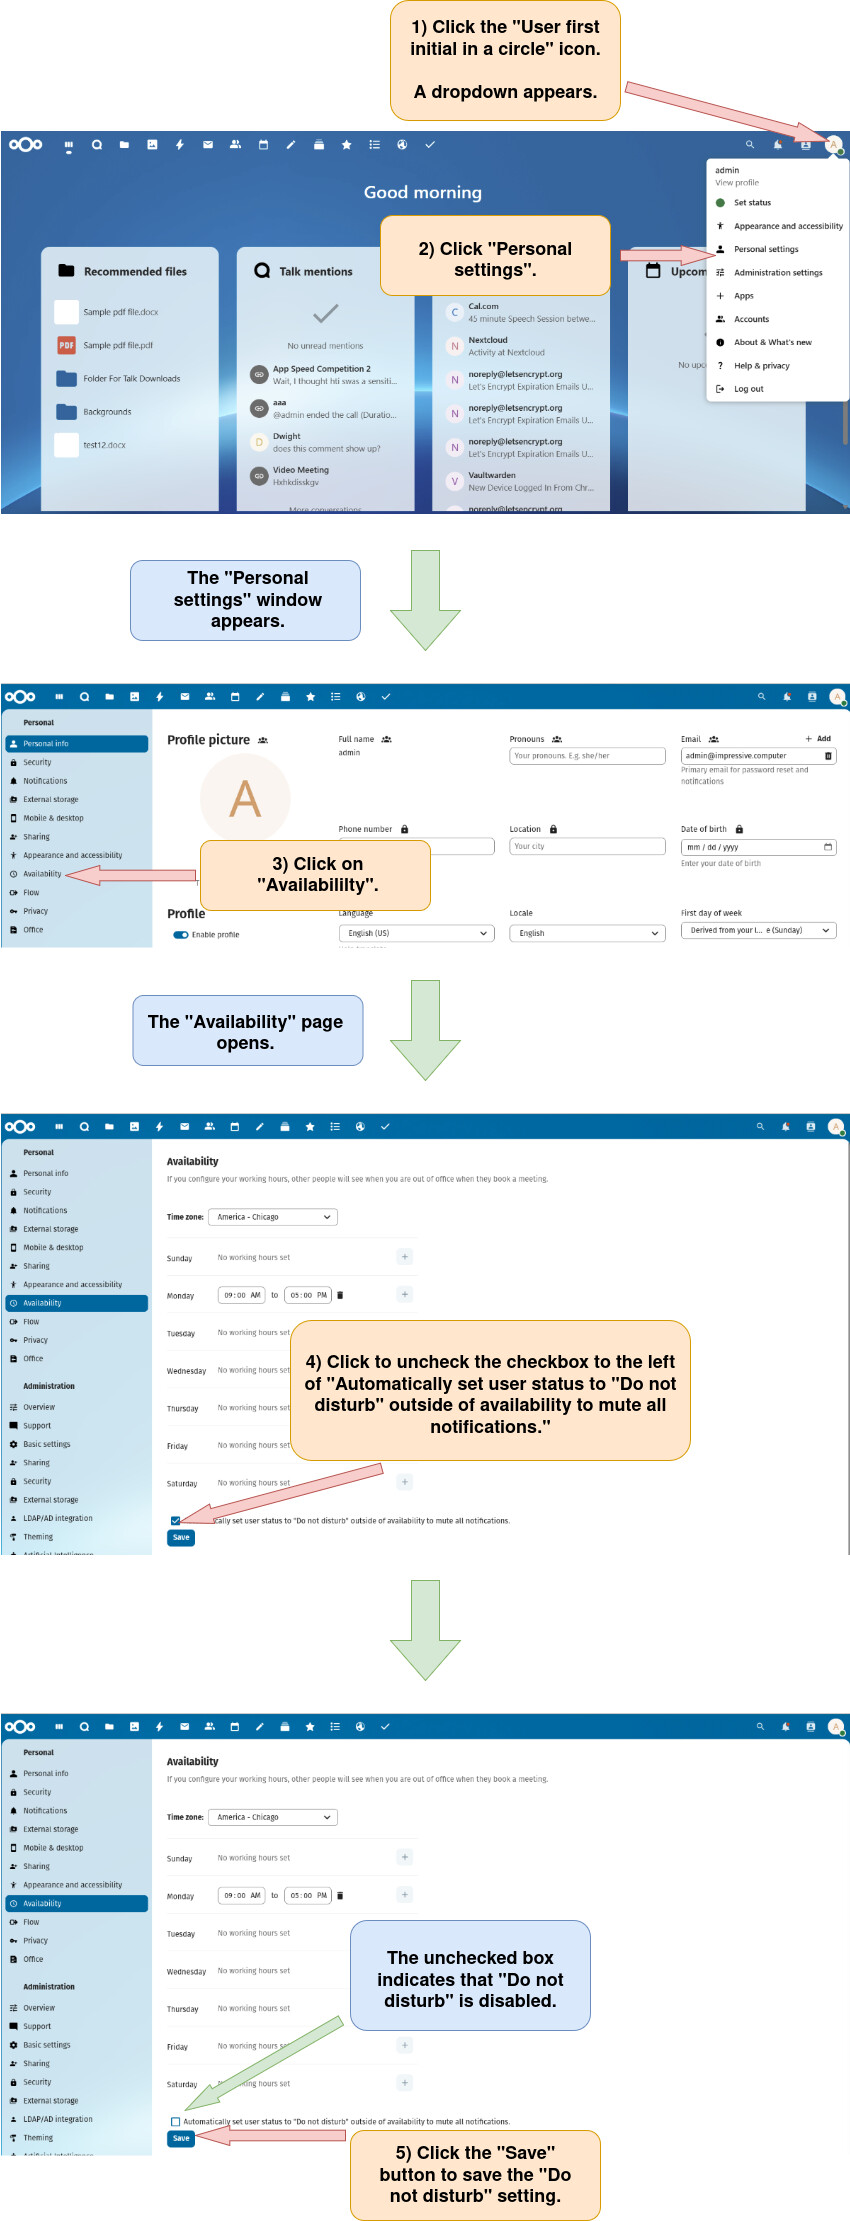
Task: Open the First day of week dropdown
Action: pyautogui.click(x=758, y=930)
